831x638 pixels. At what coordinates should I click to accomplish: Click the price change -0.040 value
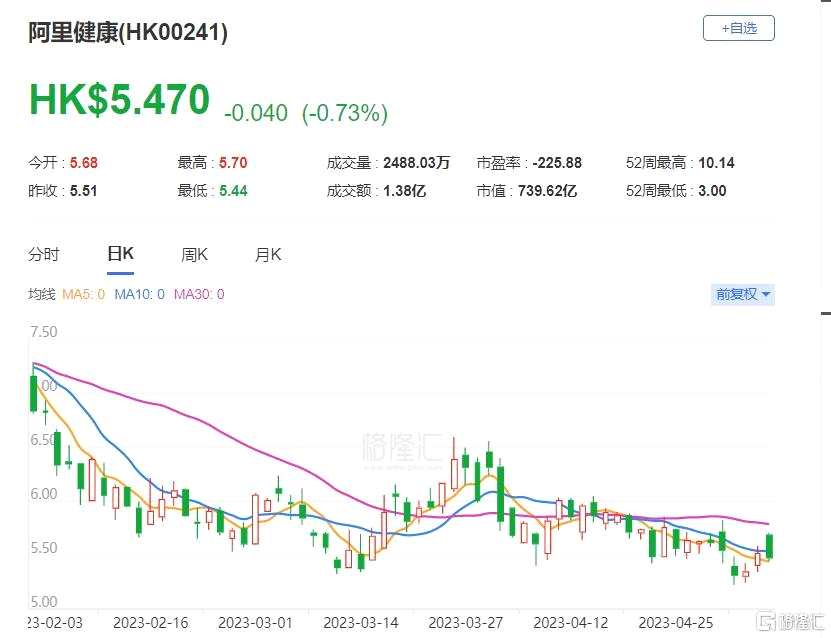(256, 113)
